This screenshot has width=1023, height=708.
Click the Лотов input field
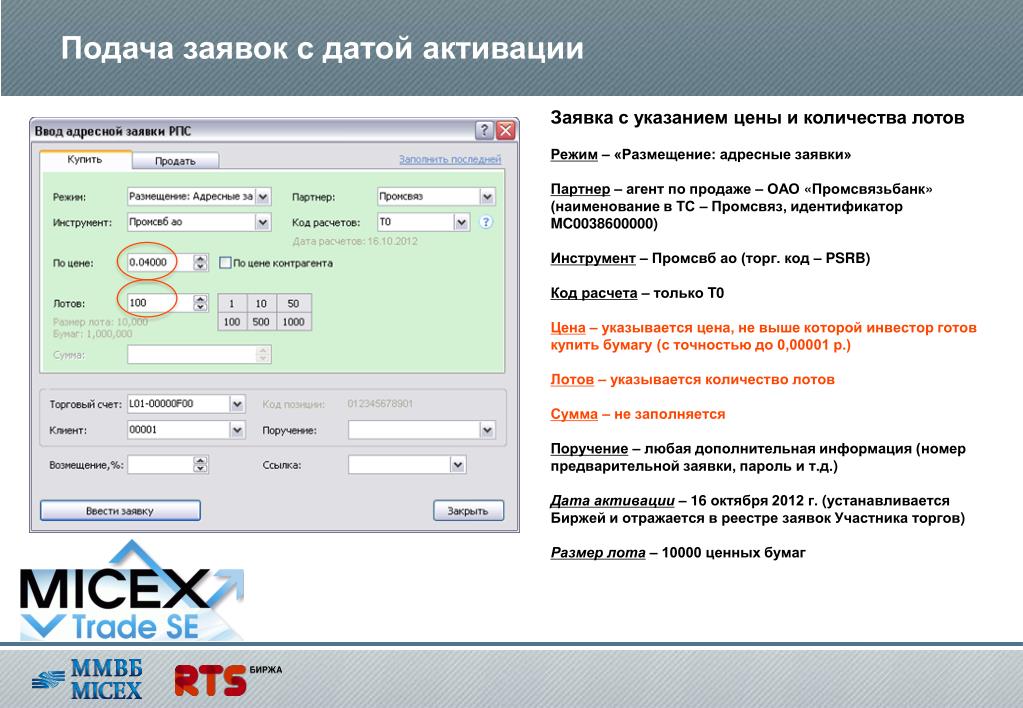click(160, 303)
